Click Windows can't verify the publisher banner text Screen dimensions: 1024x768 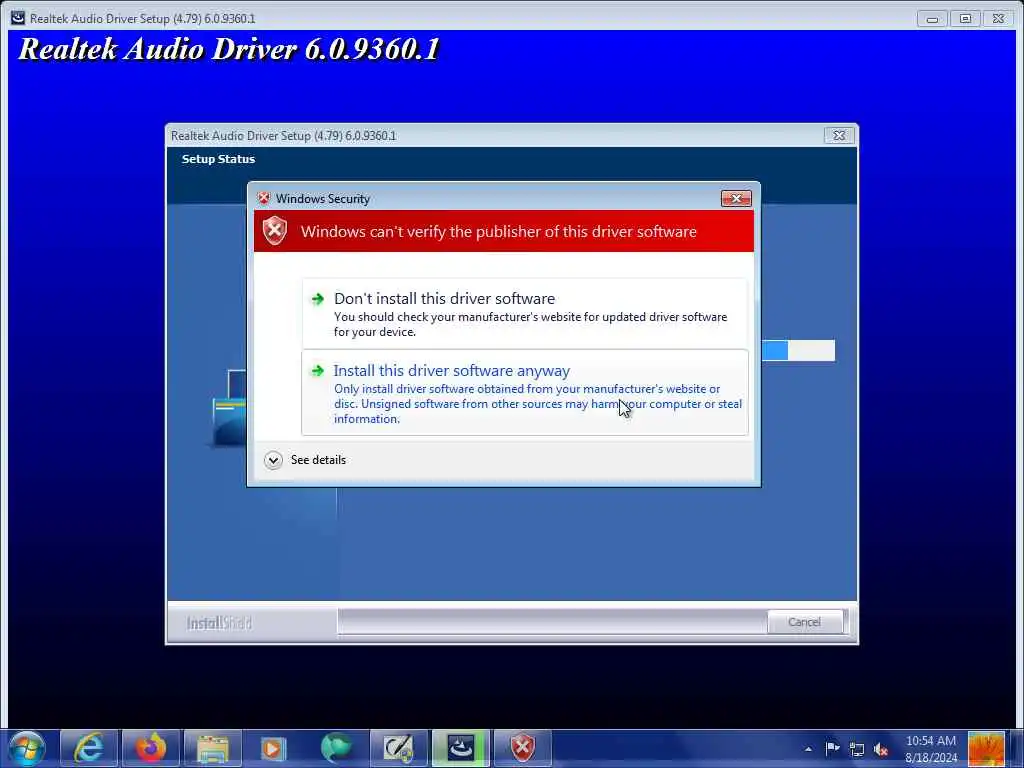point(498,231)
